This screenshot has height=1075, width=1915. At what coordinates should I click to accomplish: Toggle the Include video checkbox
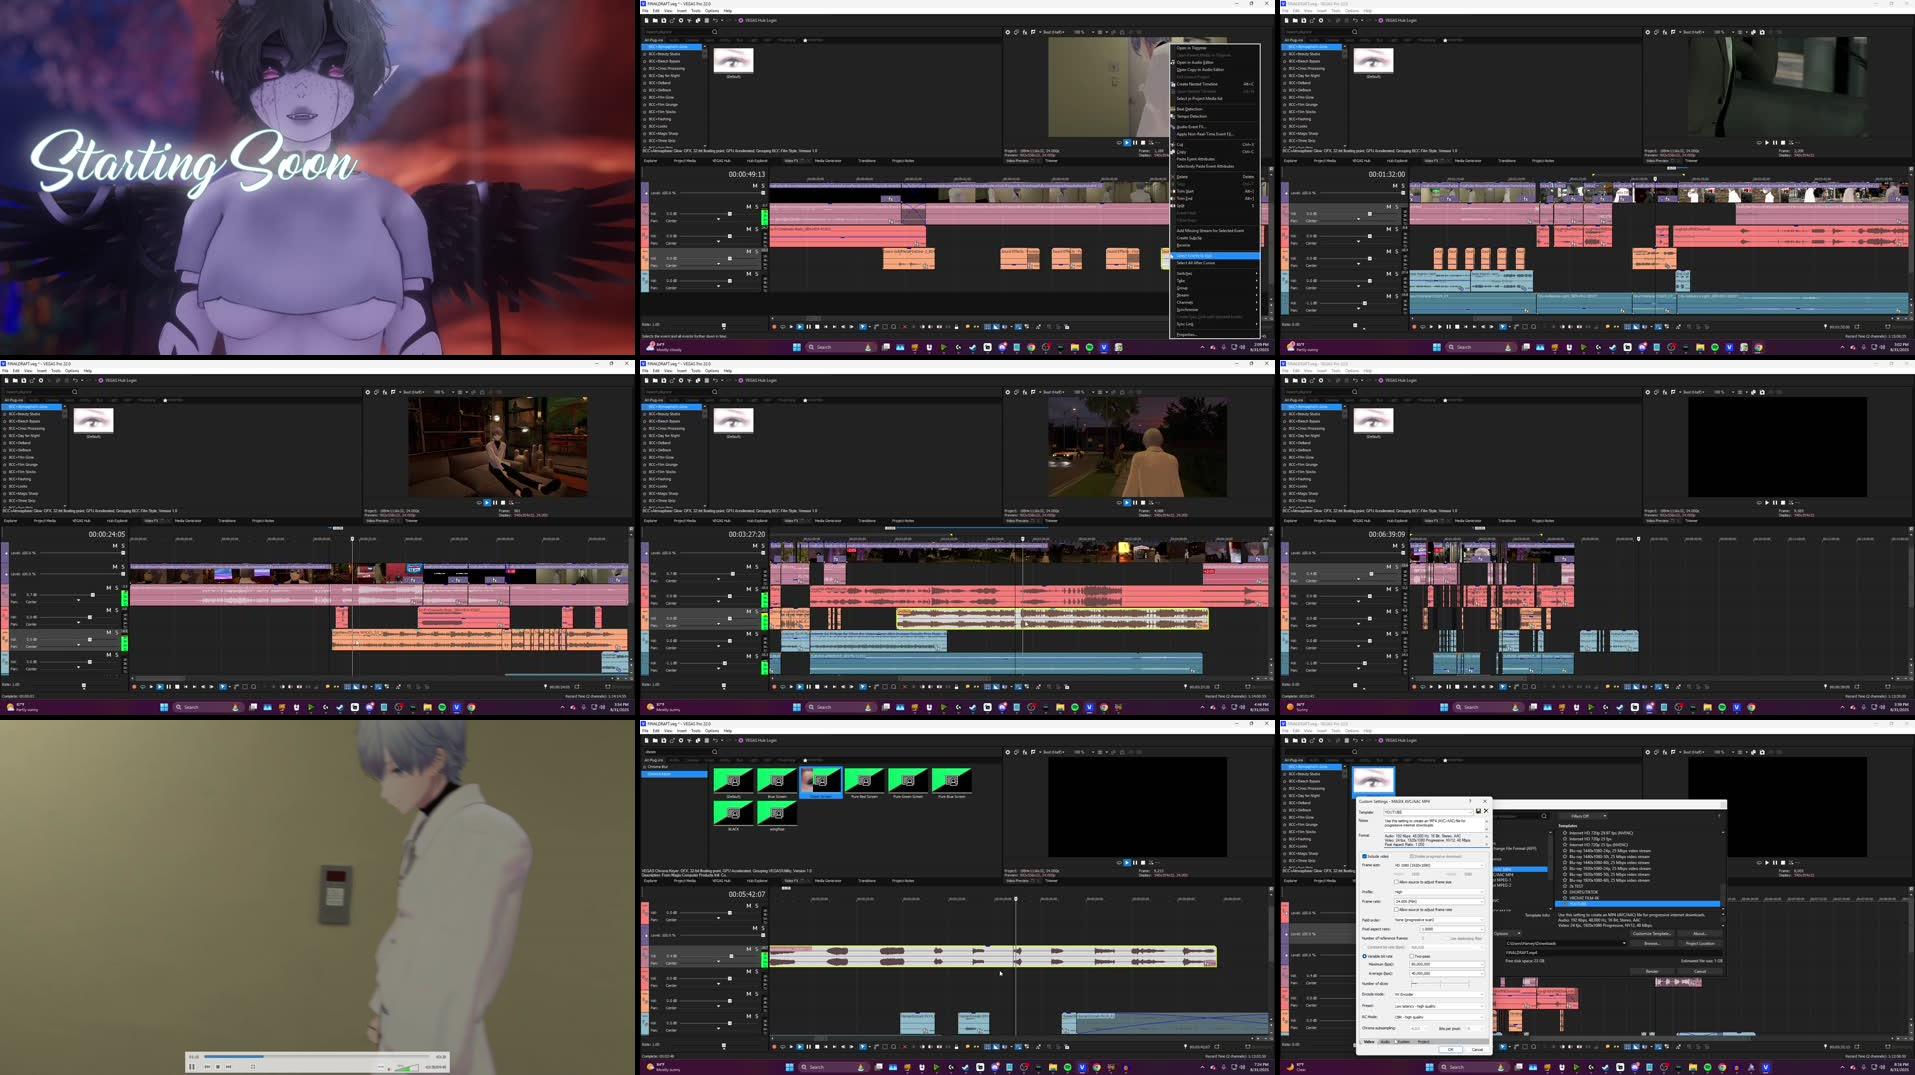tap(1364, 856)
